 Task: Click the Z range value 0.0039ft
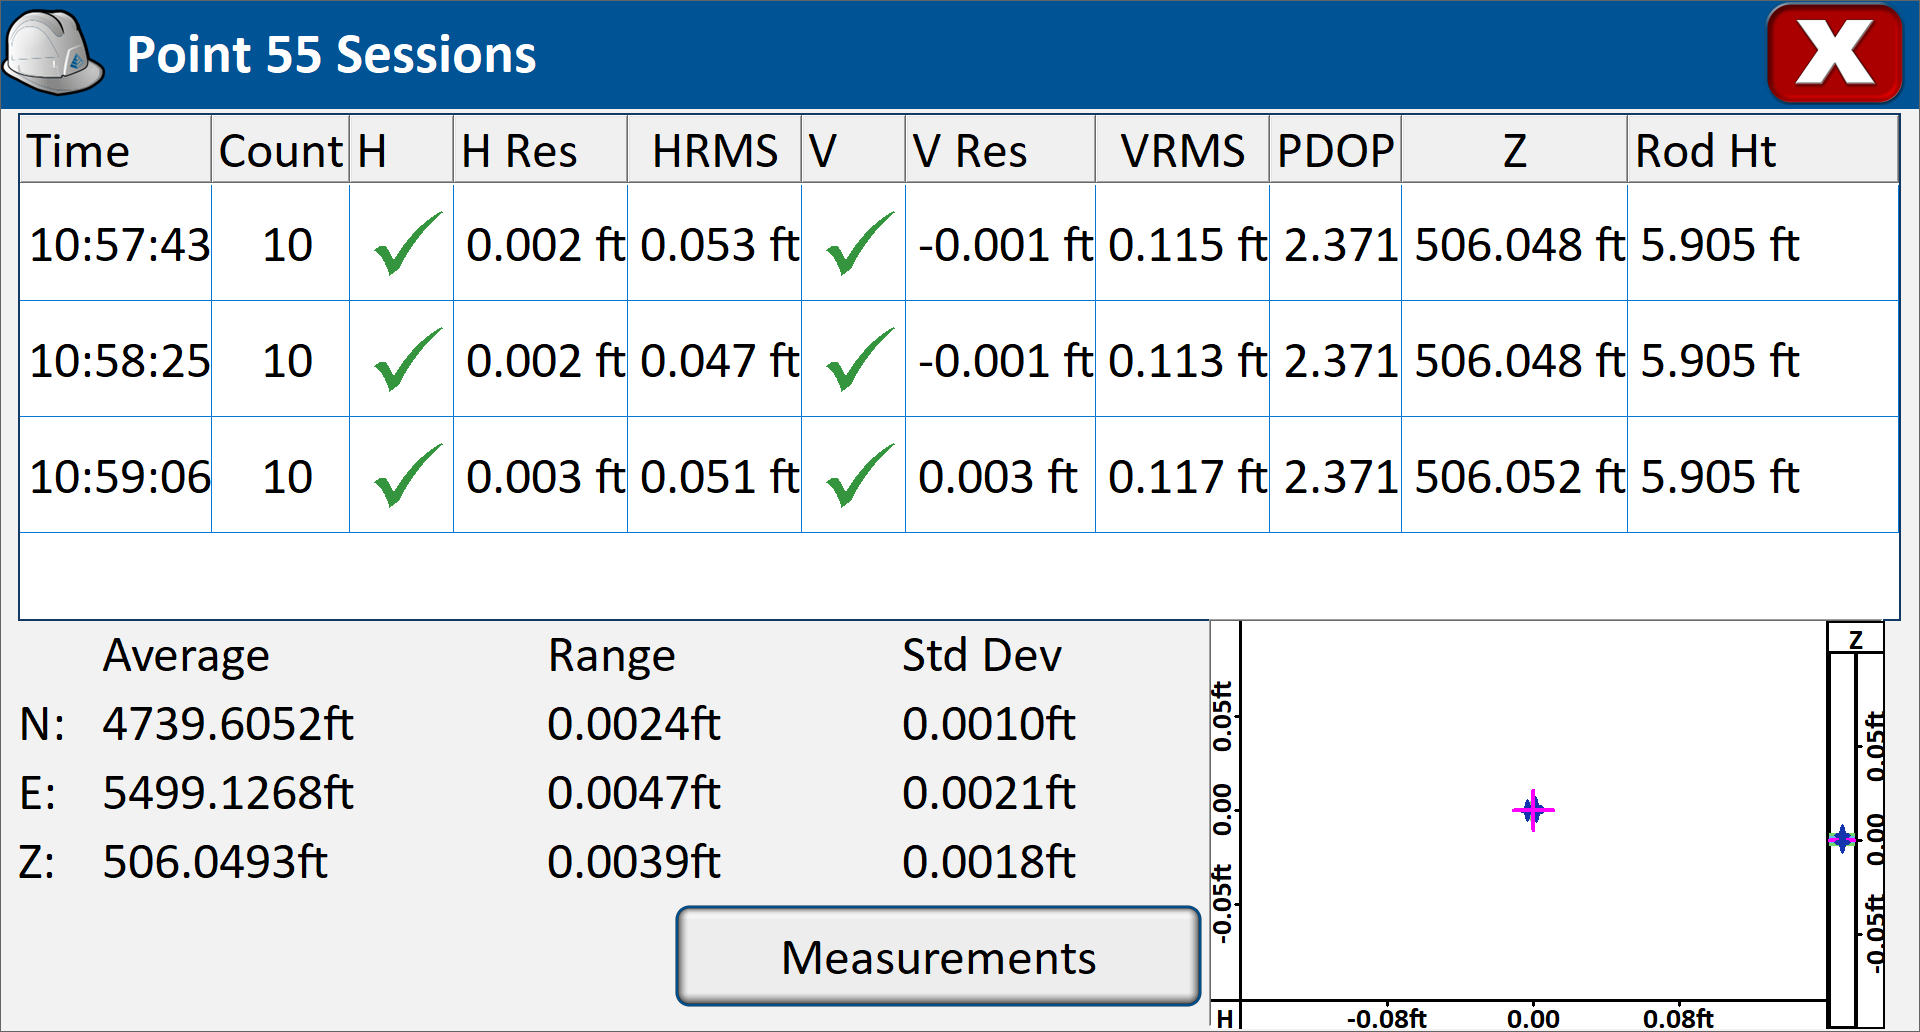click(x=634, y=862)
